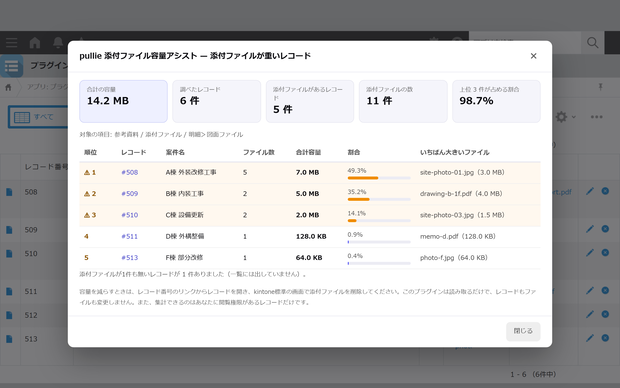Open the app settings gear icon

click(x=561, y=117)
